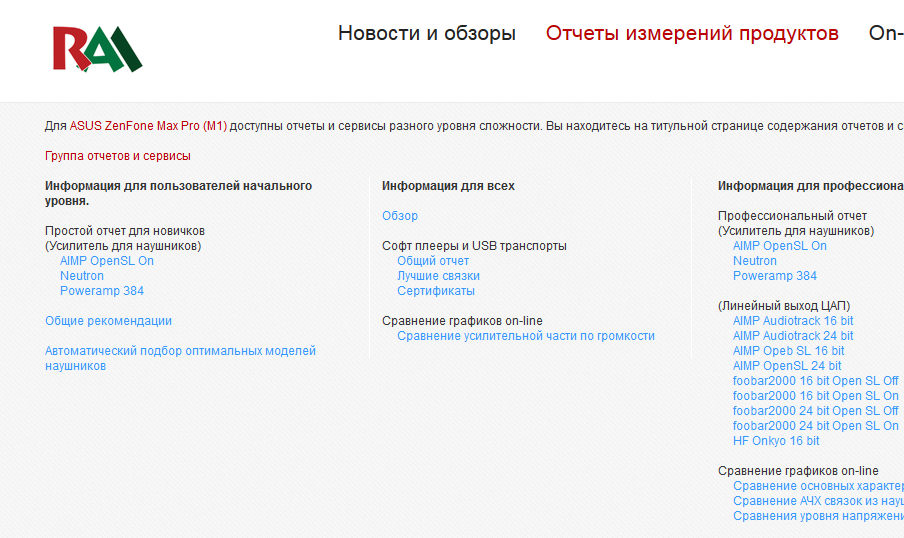
Task: Click the Общие рекомендации link
Action: point(108,321)
